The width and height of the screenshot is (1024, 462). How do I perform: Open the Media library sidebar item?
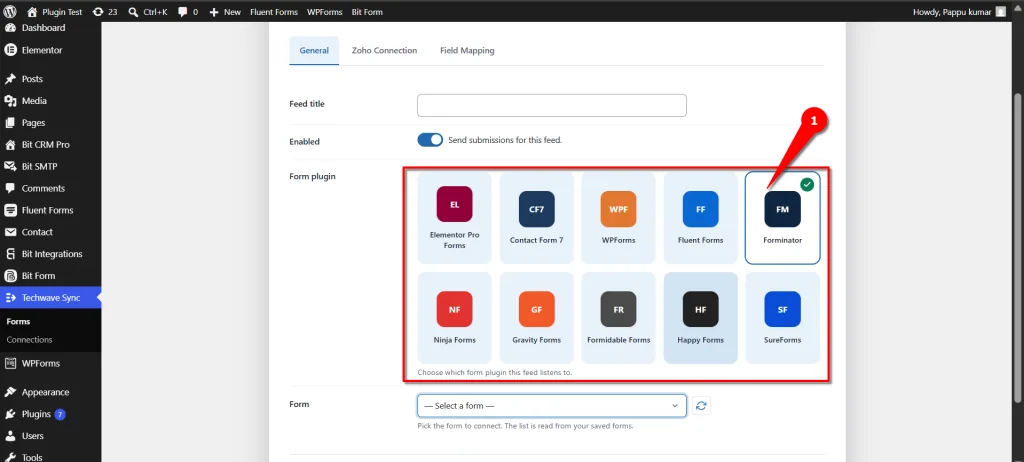click(x=50, y=101)
